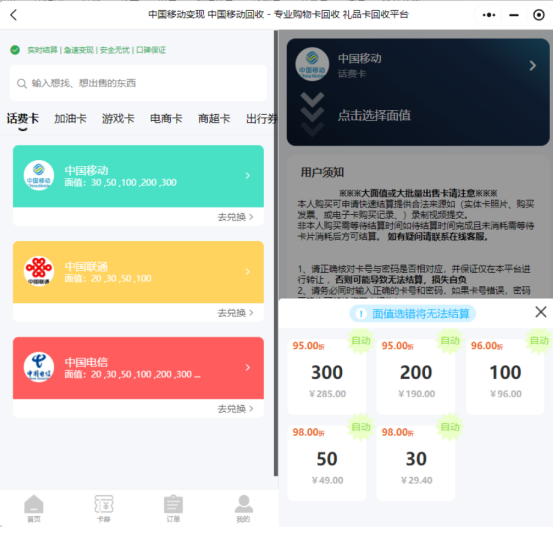Viewport: 554px width, 535px height.
Task: Switch to the 加油卡 tab
Action: (70, 119)
